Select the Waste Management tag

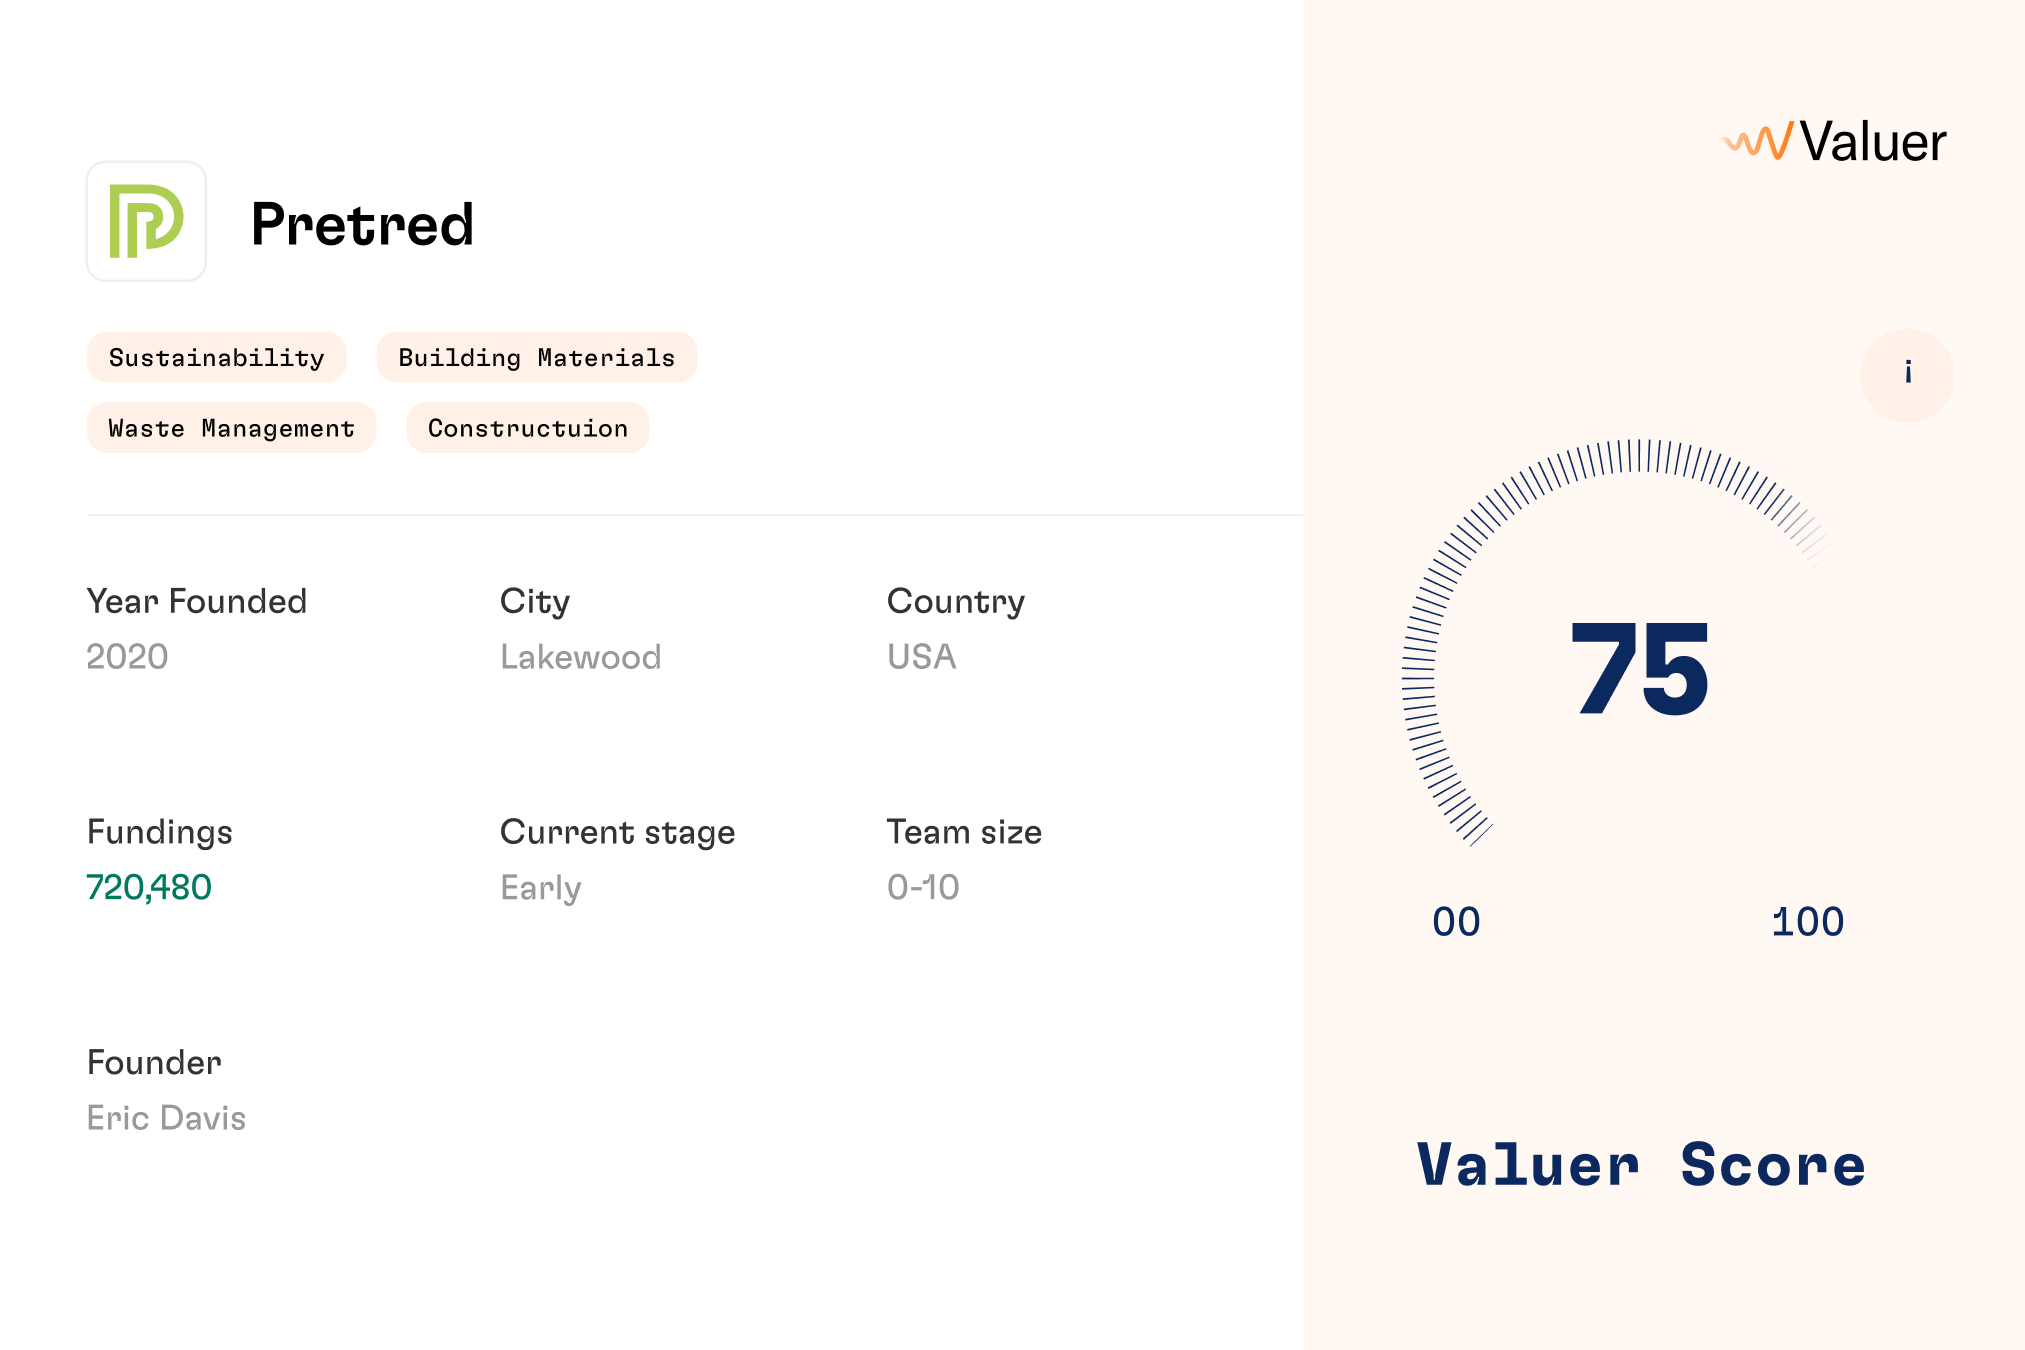point(231,428)
